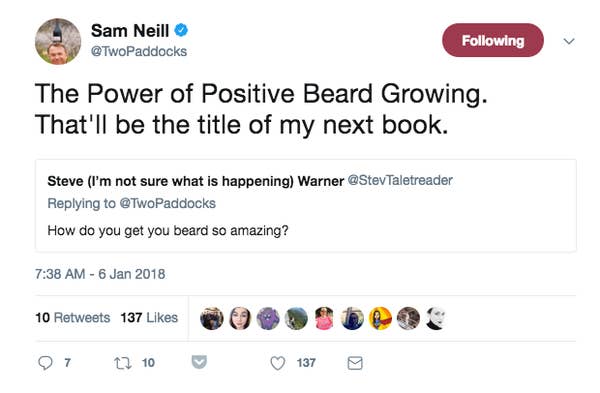Click the first liker avatar in the row
The height and width of the screenshot is (393, 600).
click(212, 318)
